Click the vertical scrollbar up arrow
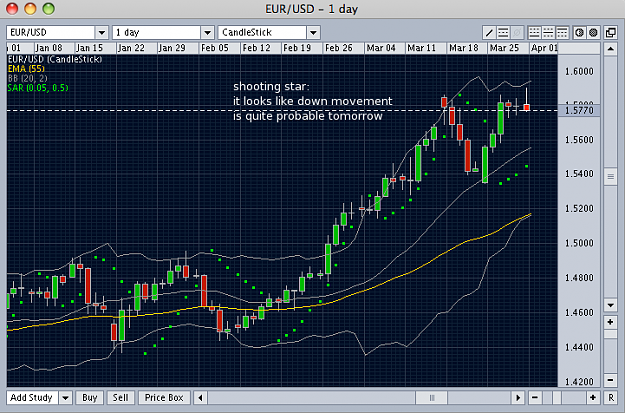 click(x=610, y=49)
